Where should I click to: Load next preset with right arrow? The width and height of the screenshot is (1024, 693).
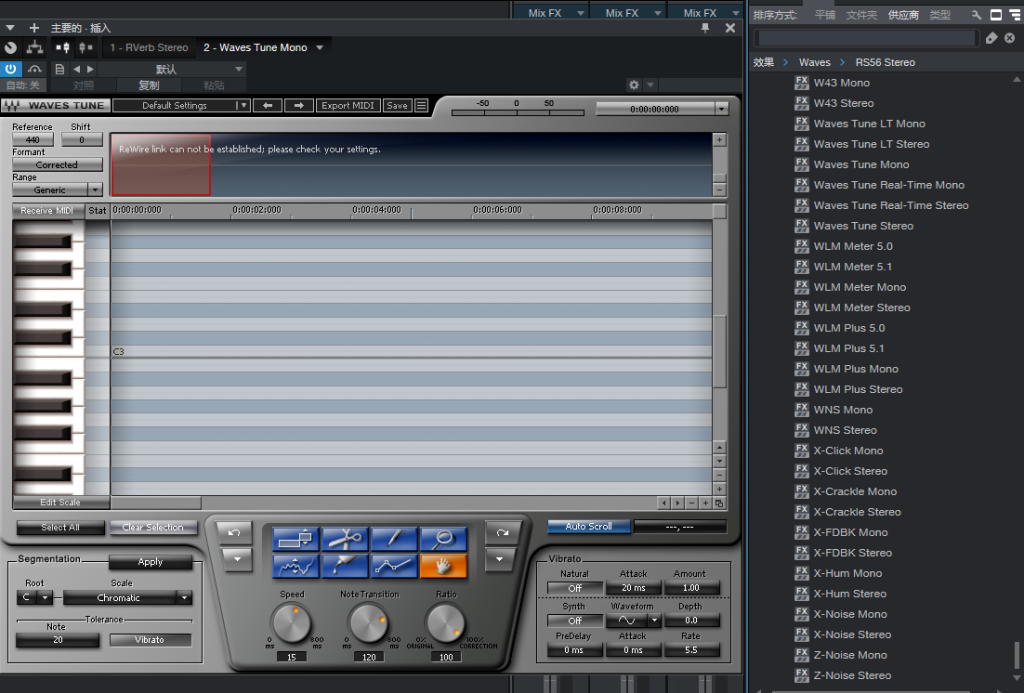pyautogui.click(x=298, y=105)
